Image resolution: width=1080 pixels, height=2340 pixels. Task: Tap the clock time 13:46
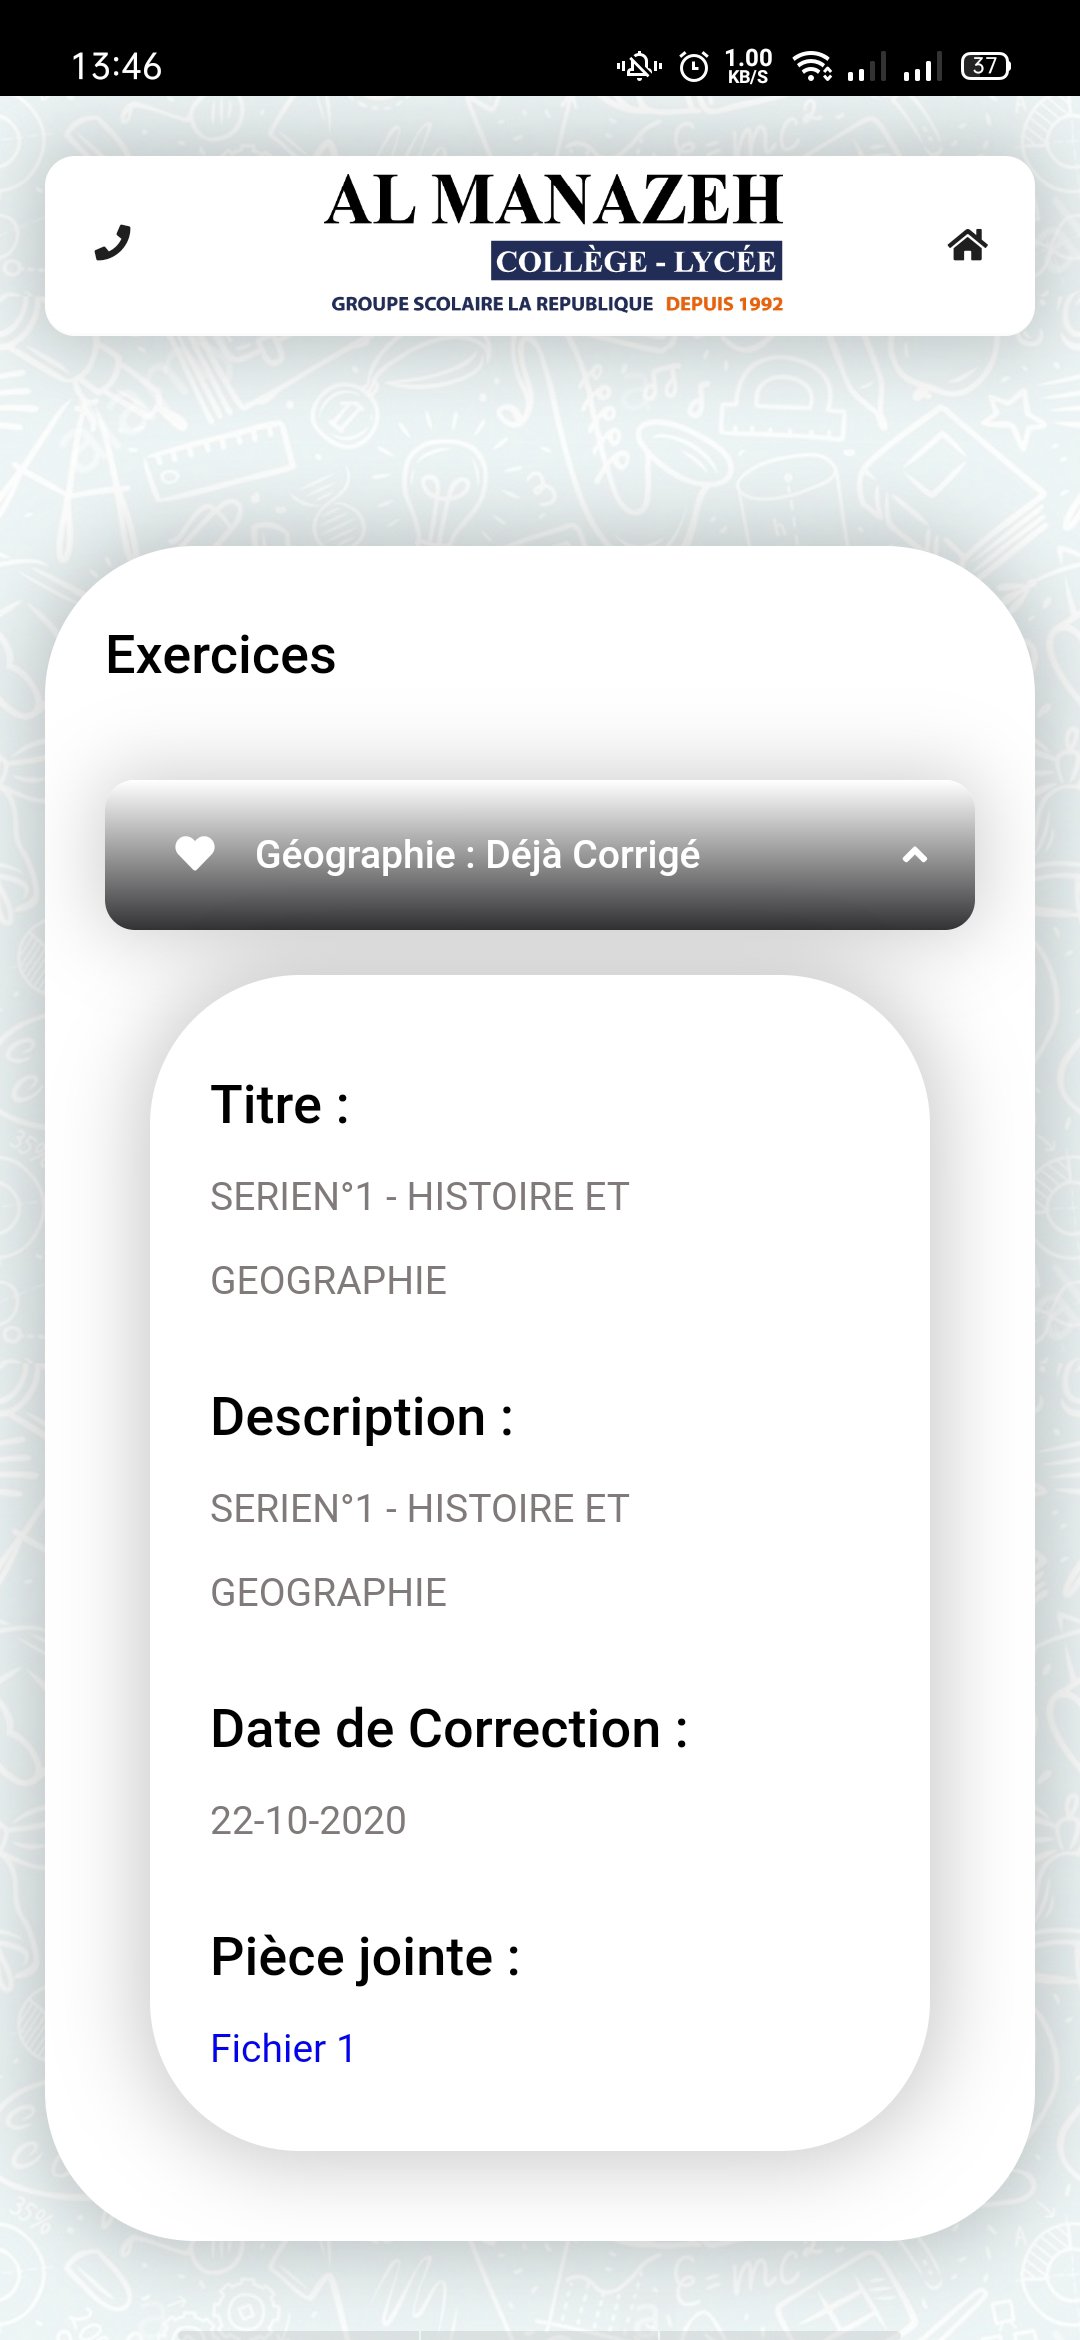coord(116,66)
